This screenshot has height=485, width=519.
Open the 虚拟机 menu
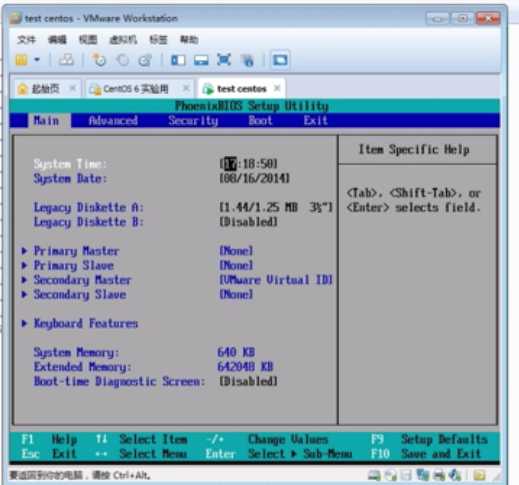pyautogui.click(x=123, y=40)
